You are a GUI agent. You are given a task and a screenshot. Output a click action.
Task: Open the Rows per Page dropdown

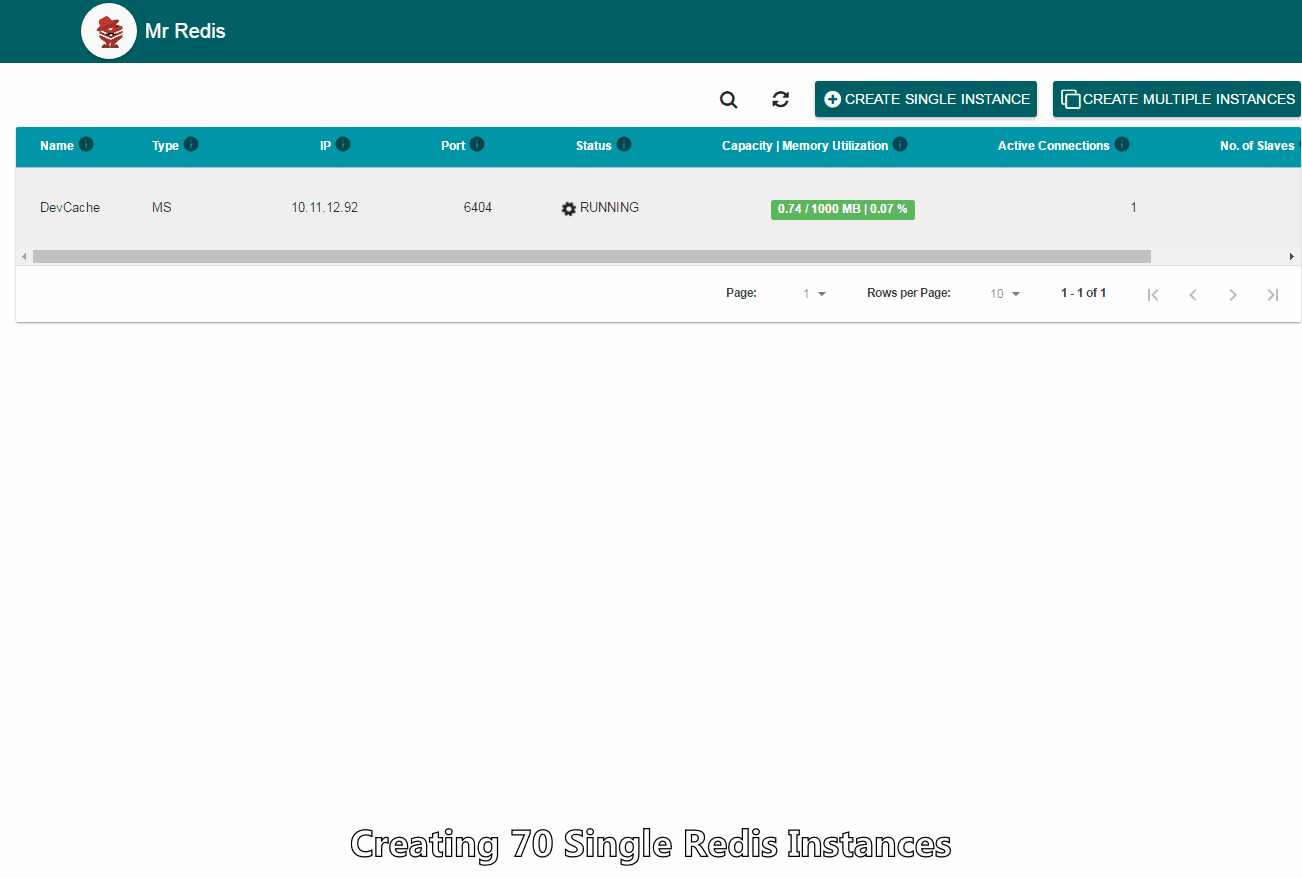(1005, 294)
